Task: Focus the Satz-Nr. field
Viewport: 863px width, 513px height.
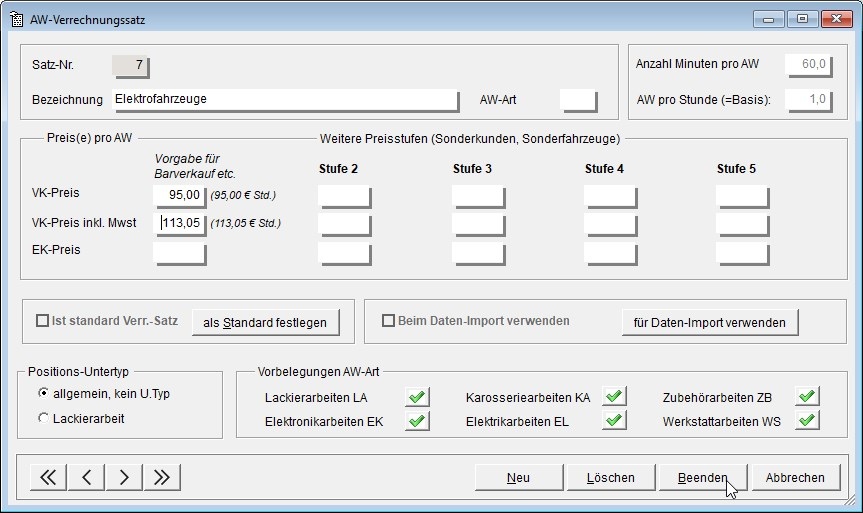Action: pos(130,66)
